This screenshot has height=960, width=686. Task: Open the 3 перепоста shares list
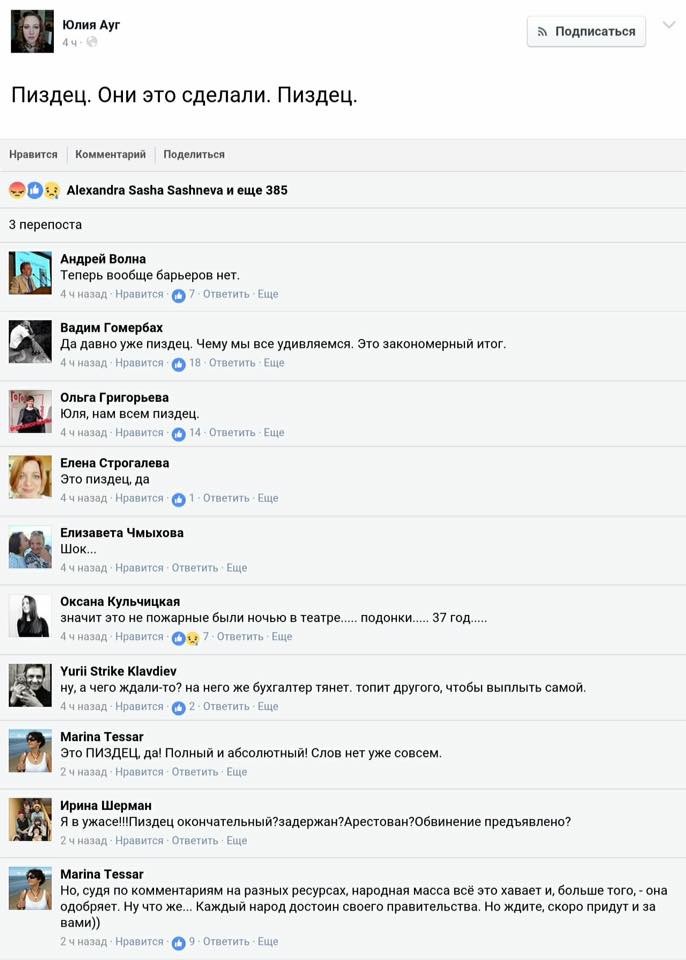click(x=45, y=225)
